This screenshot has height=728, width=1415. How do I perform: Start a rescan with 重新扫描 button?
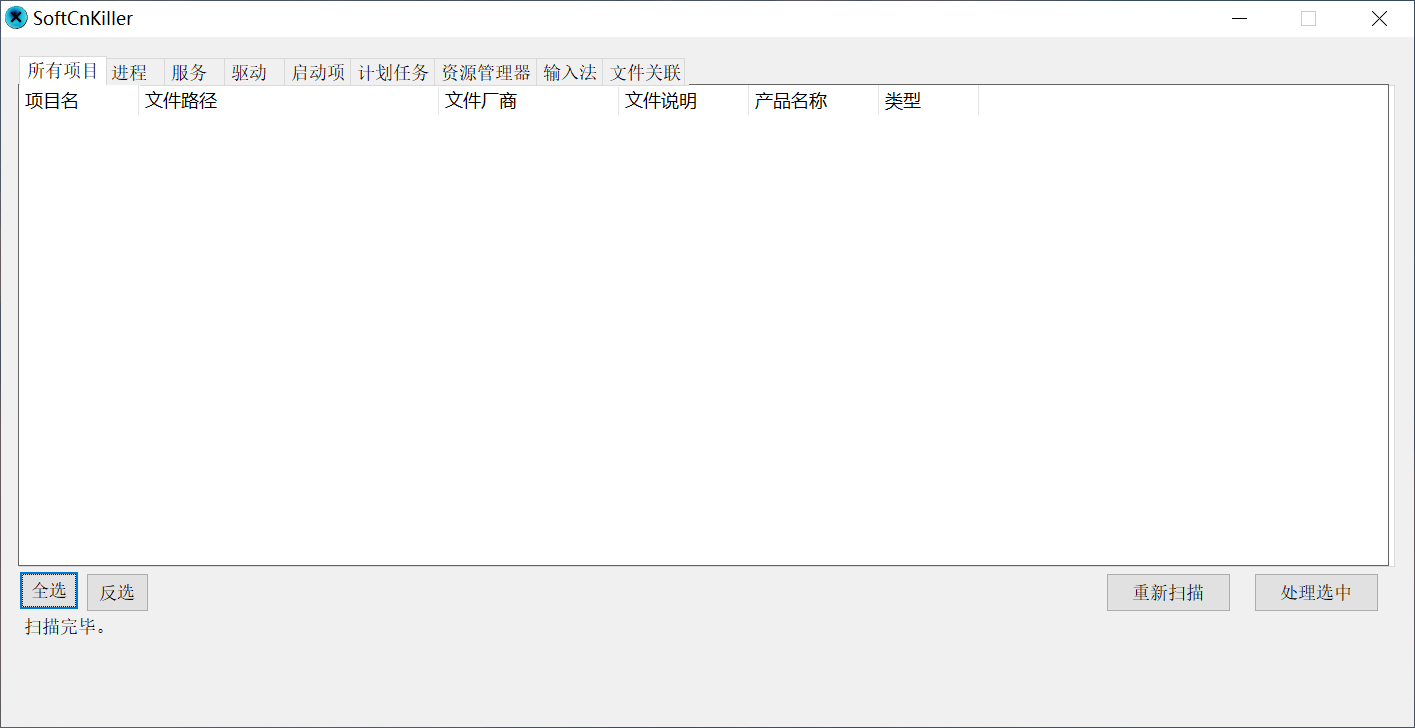click(1168, 592)
